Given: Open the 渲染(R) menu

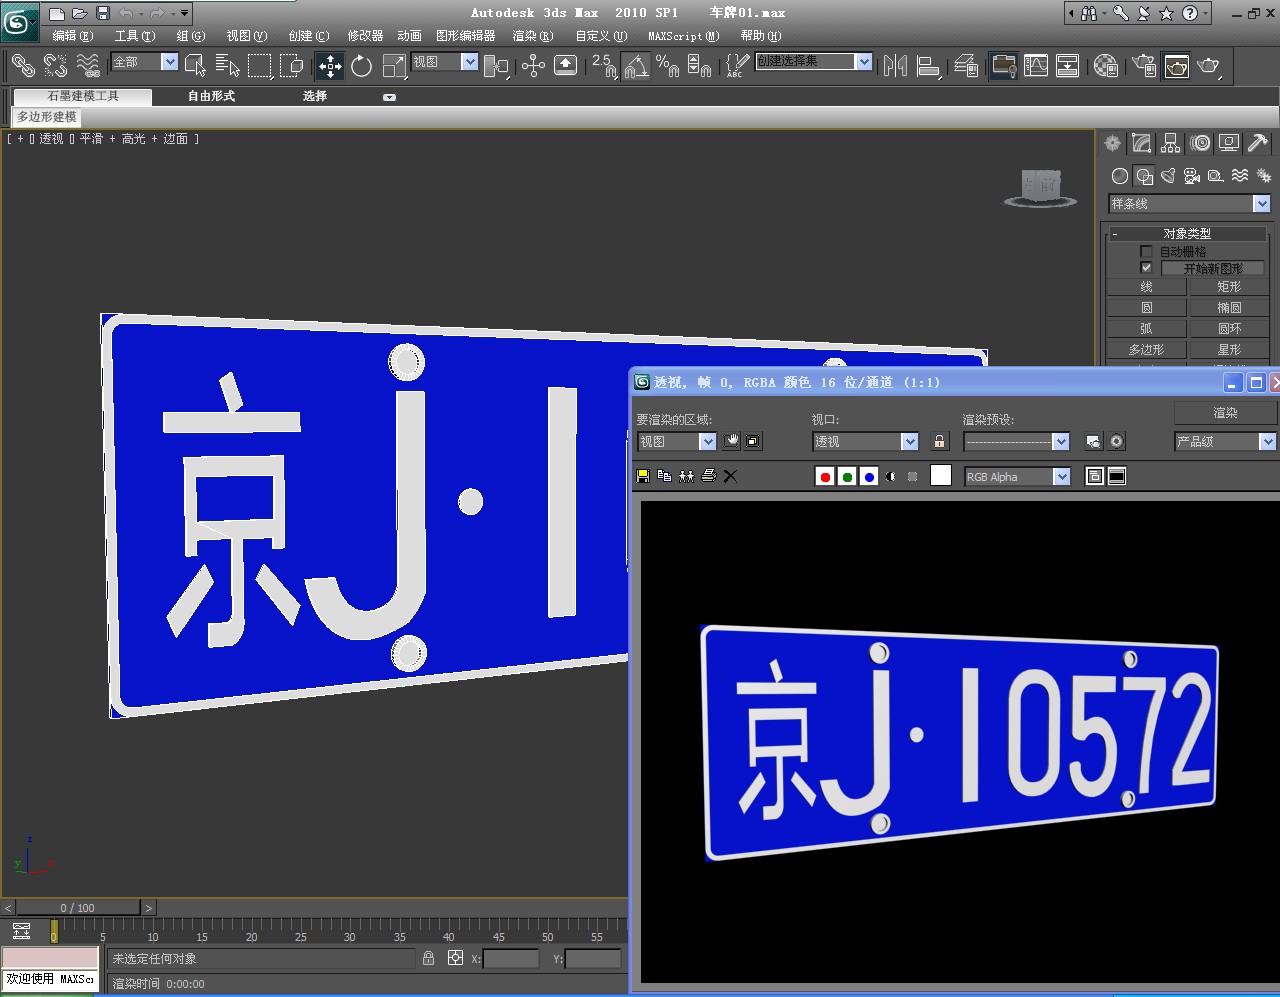Looking at the screenshot, I should 532,36.
